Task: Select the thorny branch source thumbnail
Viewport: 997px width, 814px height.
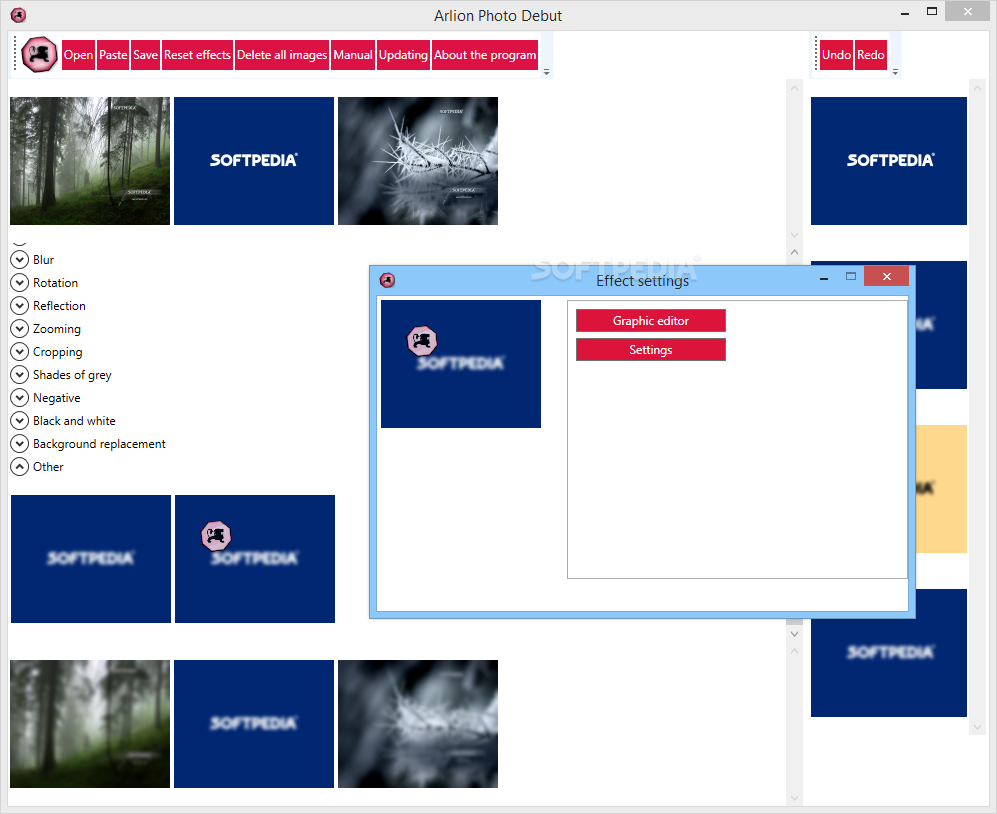Action: click(x=418, y=161)
